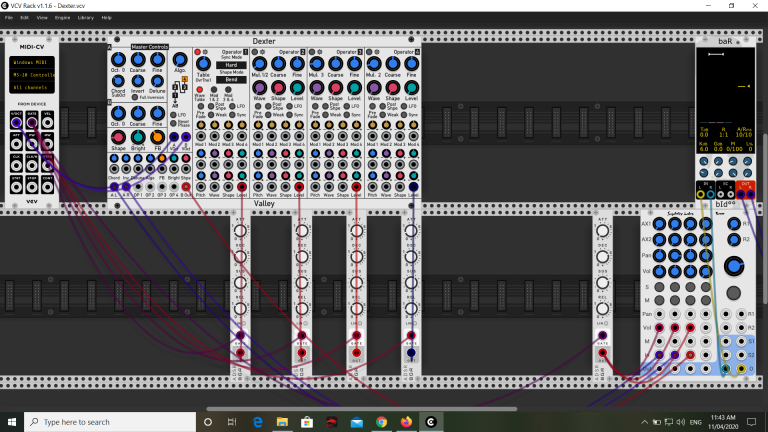Click Dexter's B Out output jack
This screenshot has height=432, width=768.
[x=186, y=187]
